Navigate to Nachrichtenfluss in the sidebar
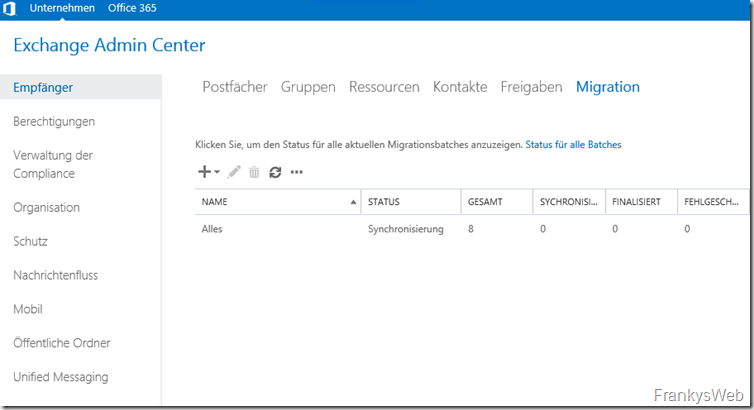Image resolution: width=754 pixels, height=410 pixels. (x=55, y=275)
